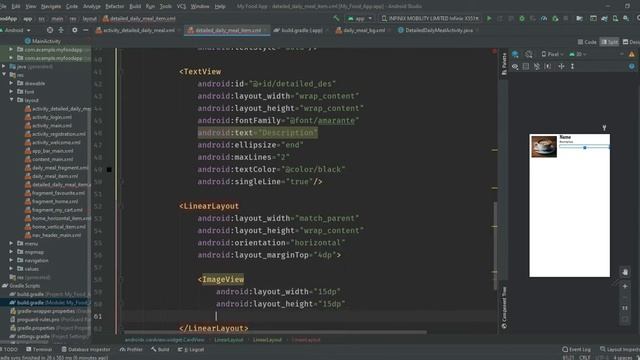640x360 pixels.
Task: Zoom in preview with plus icon
Action: [625, 287]
